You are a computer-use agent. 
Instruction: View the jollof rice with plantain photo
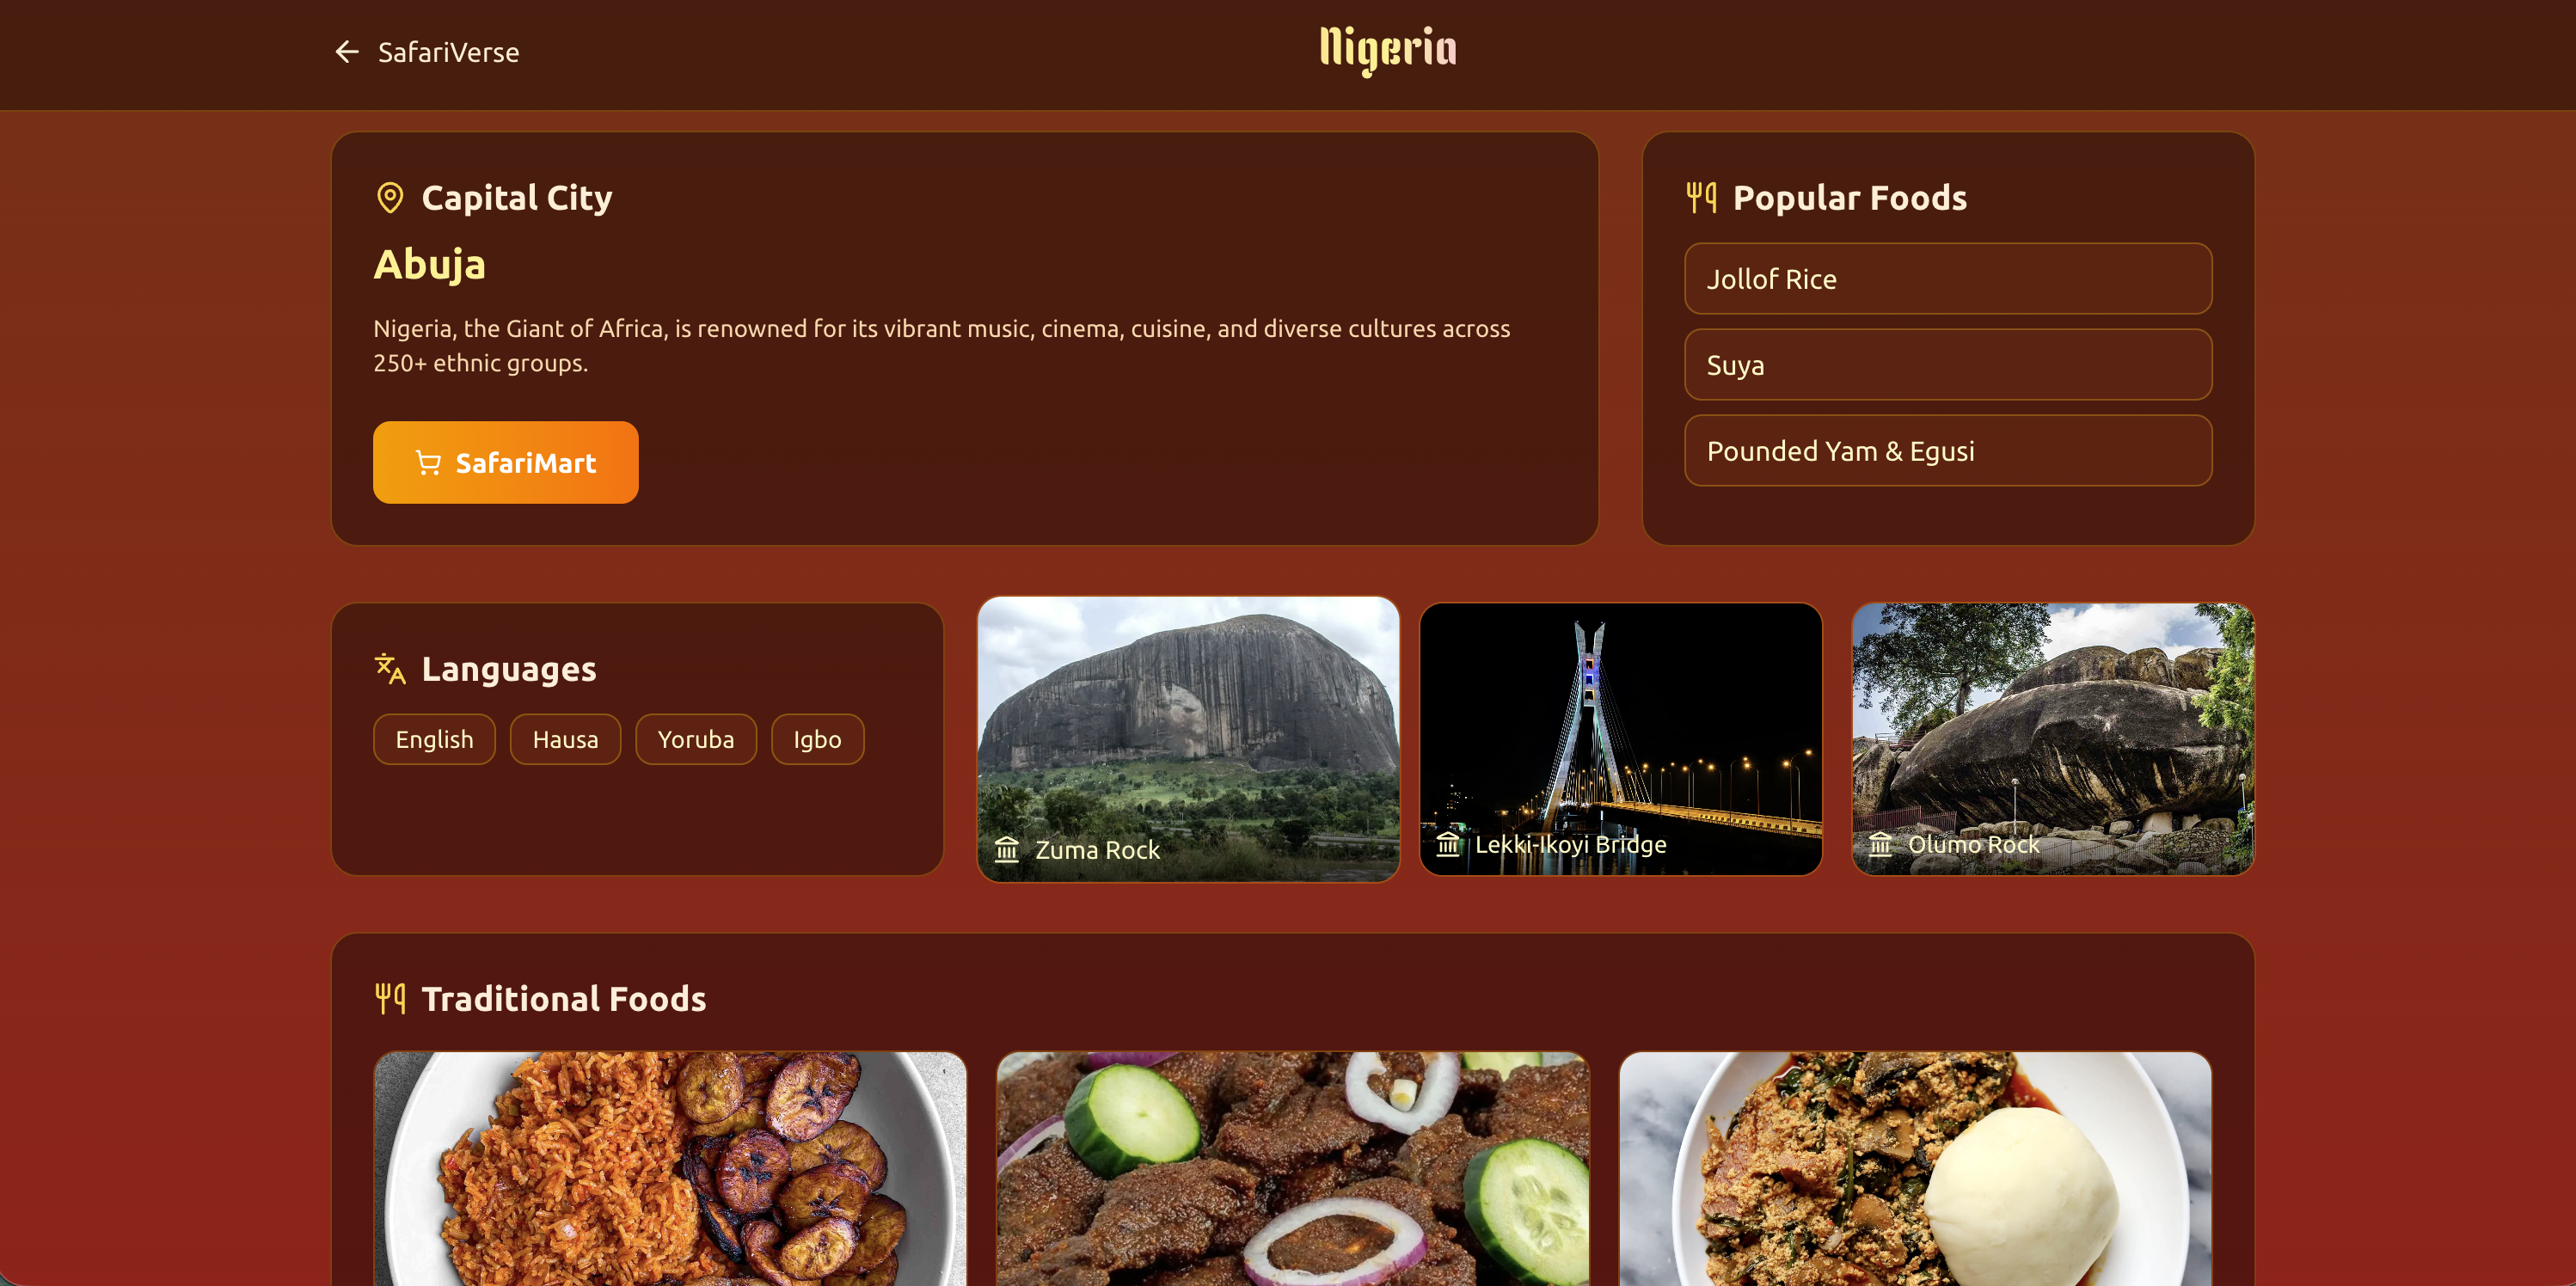point(670,1168)
